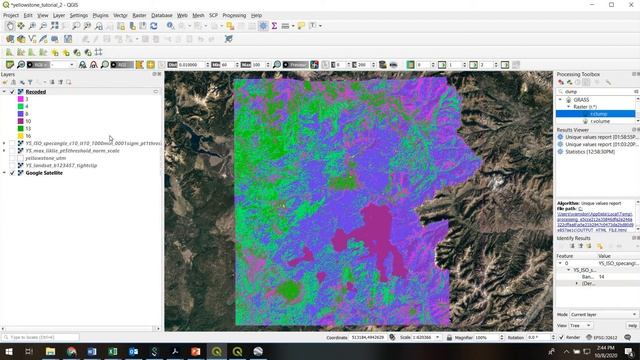The width and height of the screenshot is (640, 360).
Task: Toggle the scale lock icon in status bar
Action: 449,338
